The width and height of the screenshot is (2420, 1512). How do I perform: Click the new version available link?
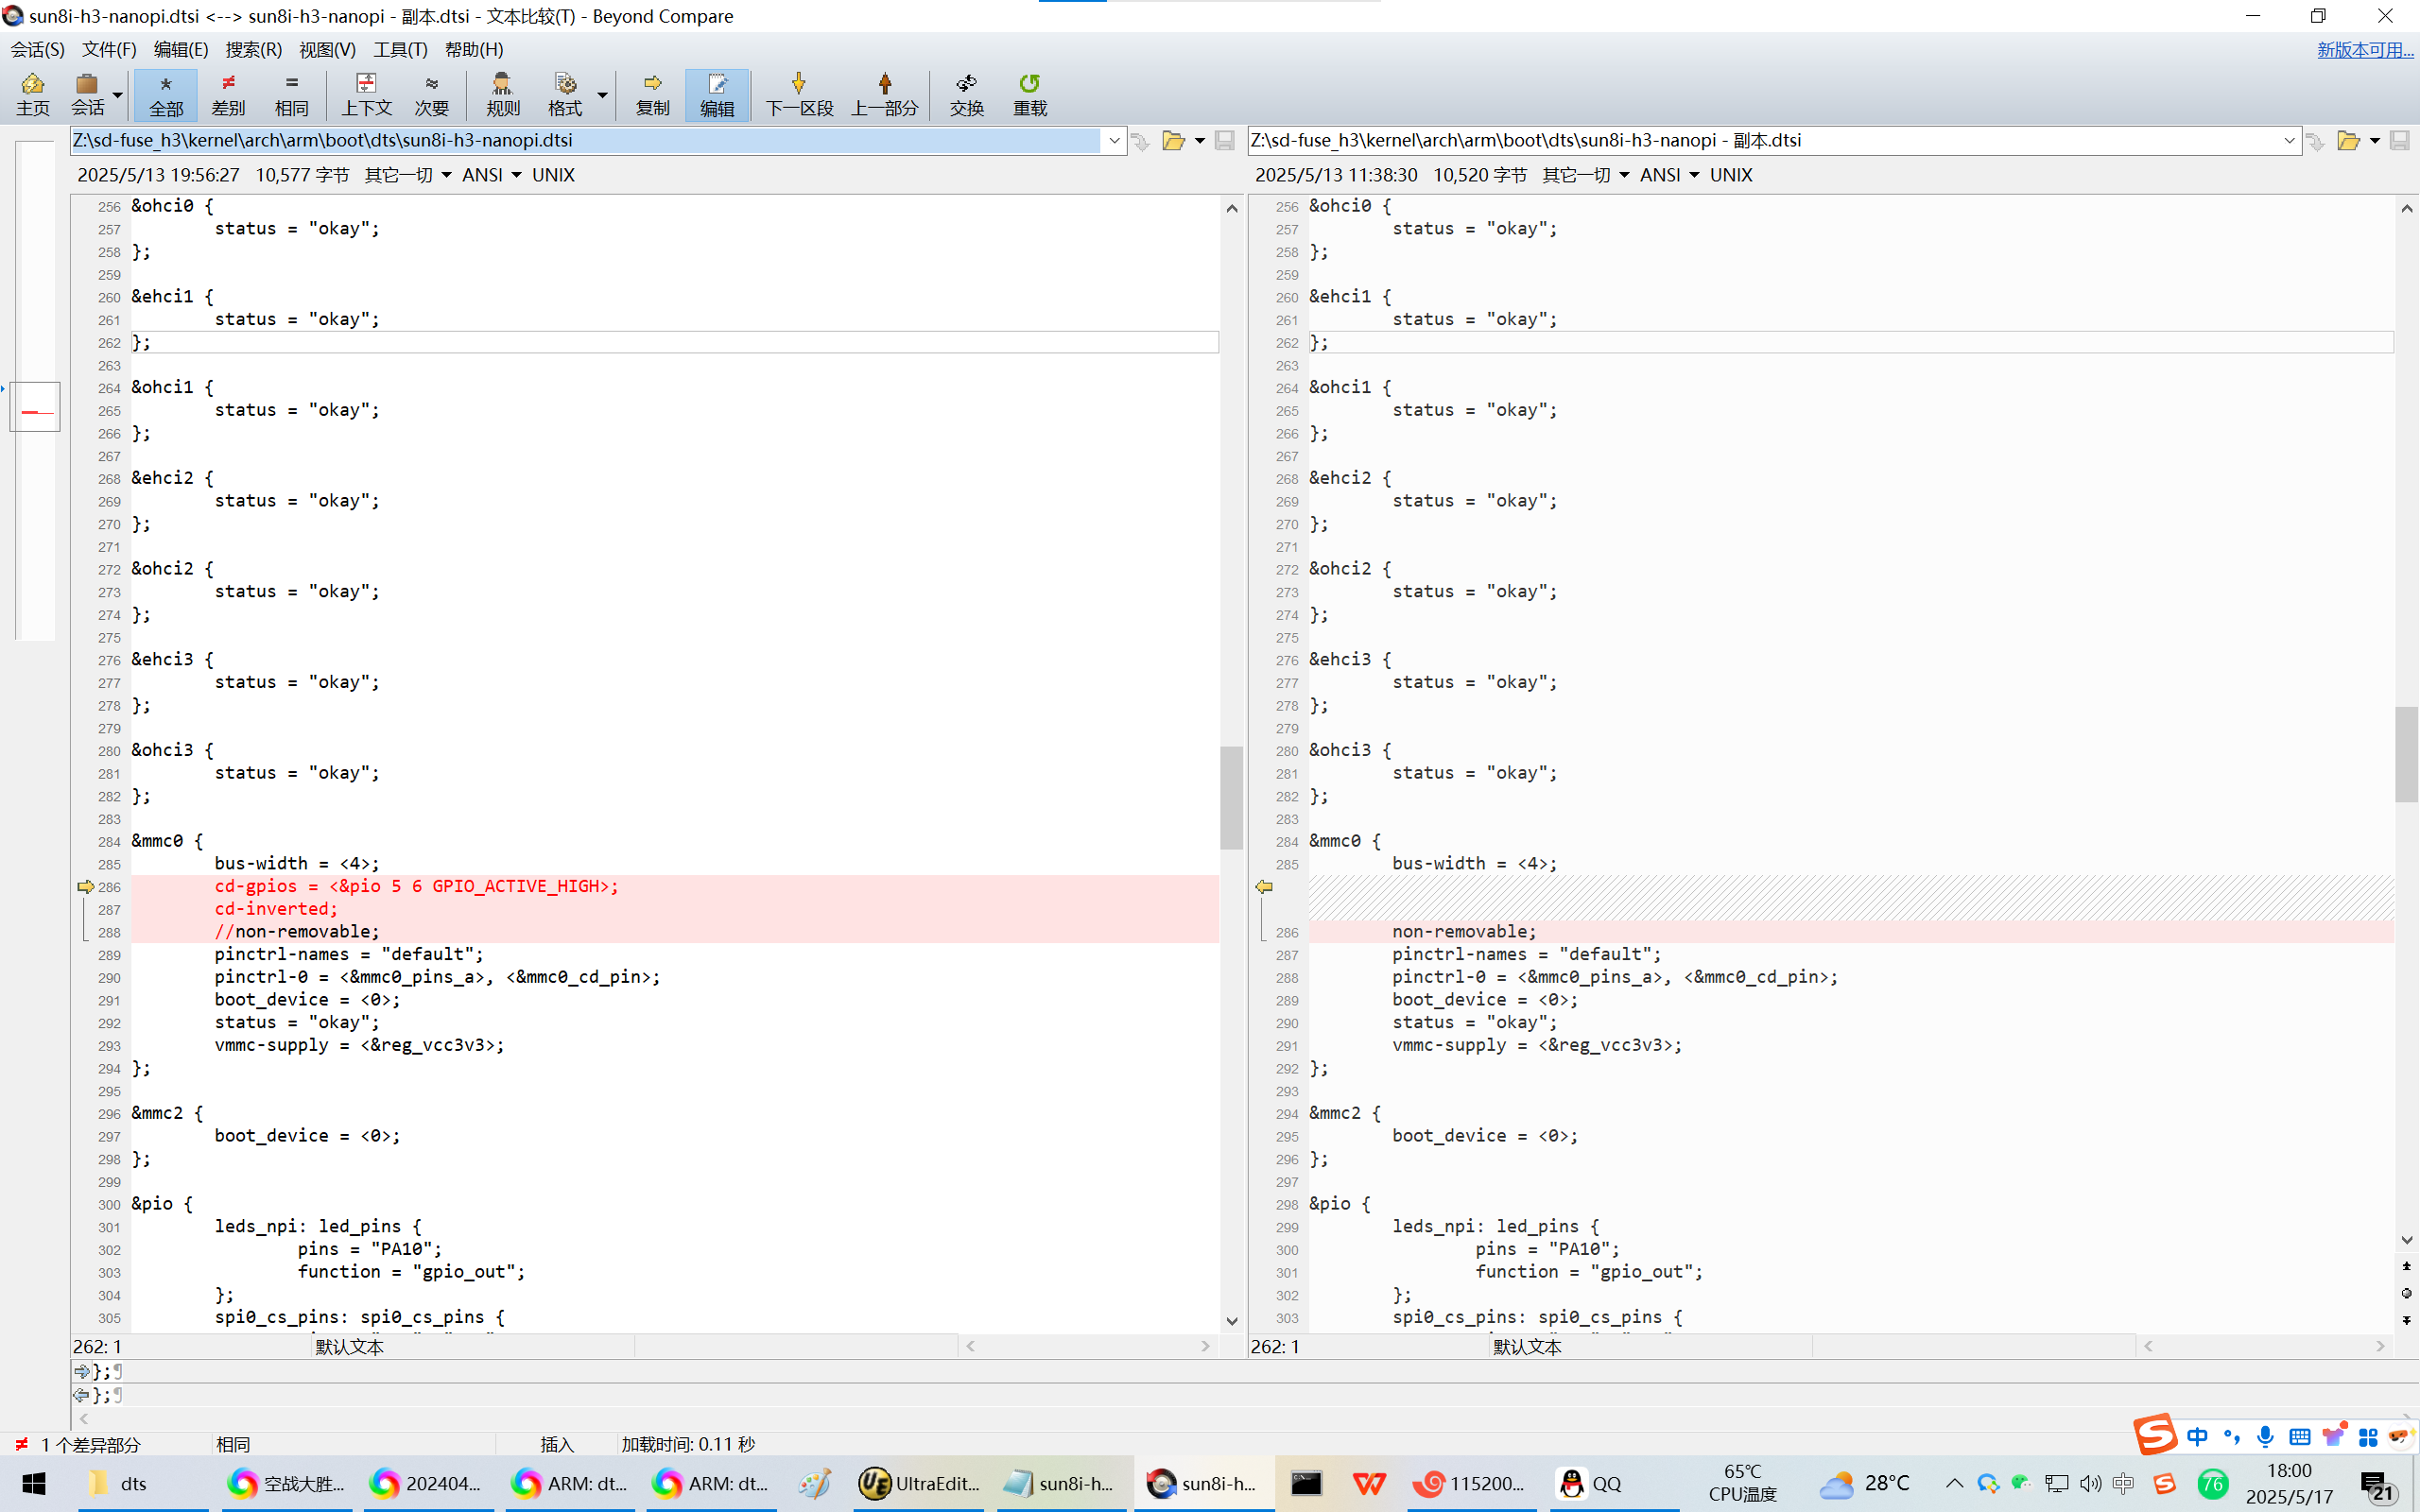tap(2364, 49)
